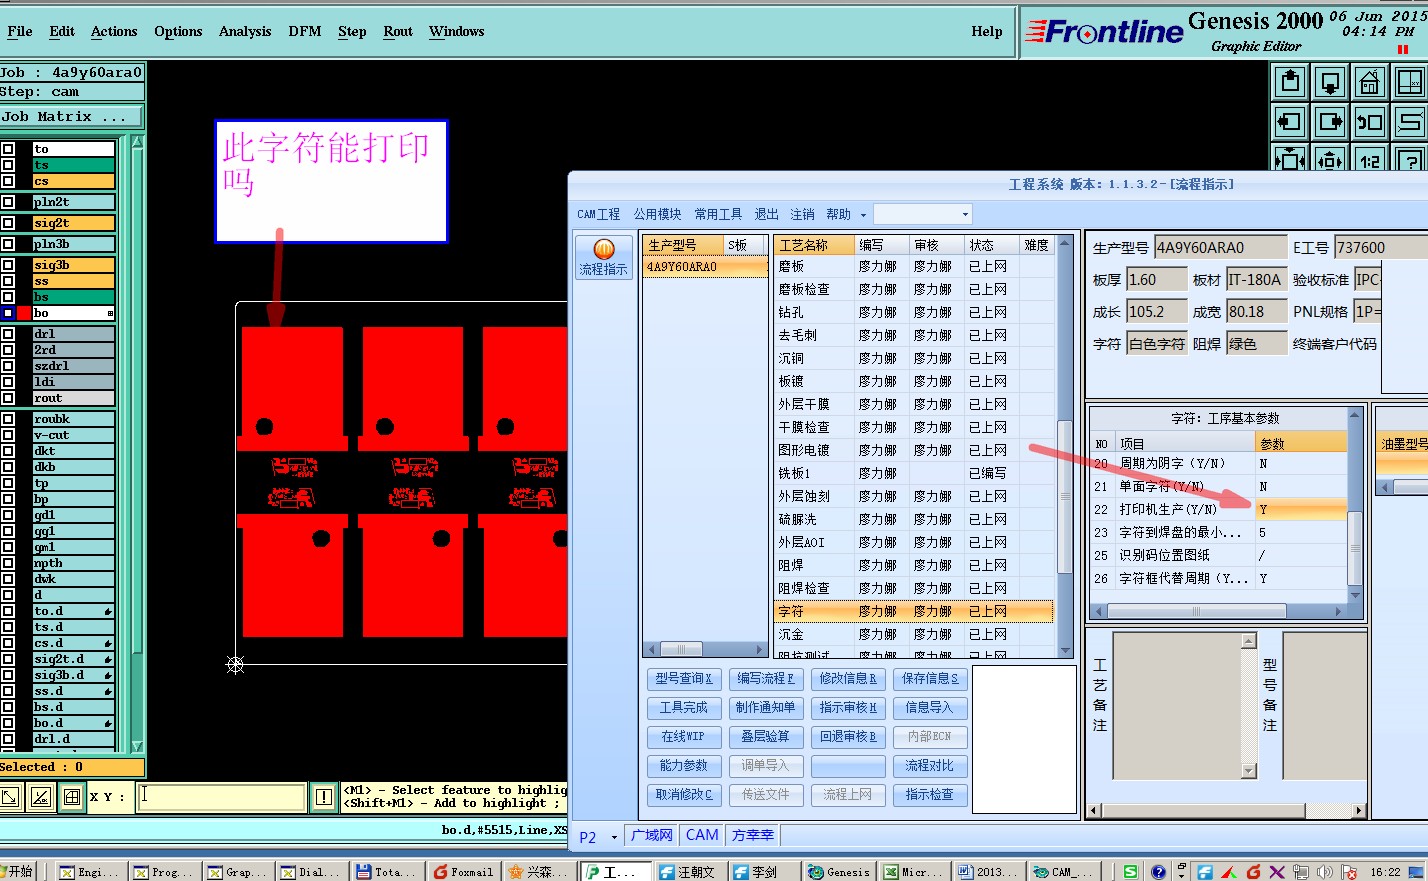This screenshot has width=1428, height=881.
Task: Toggle the checkbox for layer drl
Action: point(8,334)
